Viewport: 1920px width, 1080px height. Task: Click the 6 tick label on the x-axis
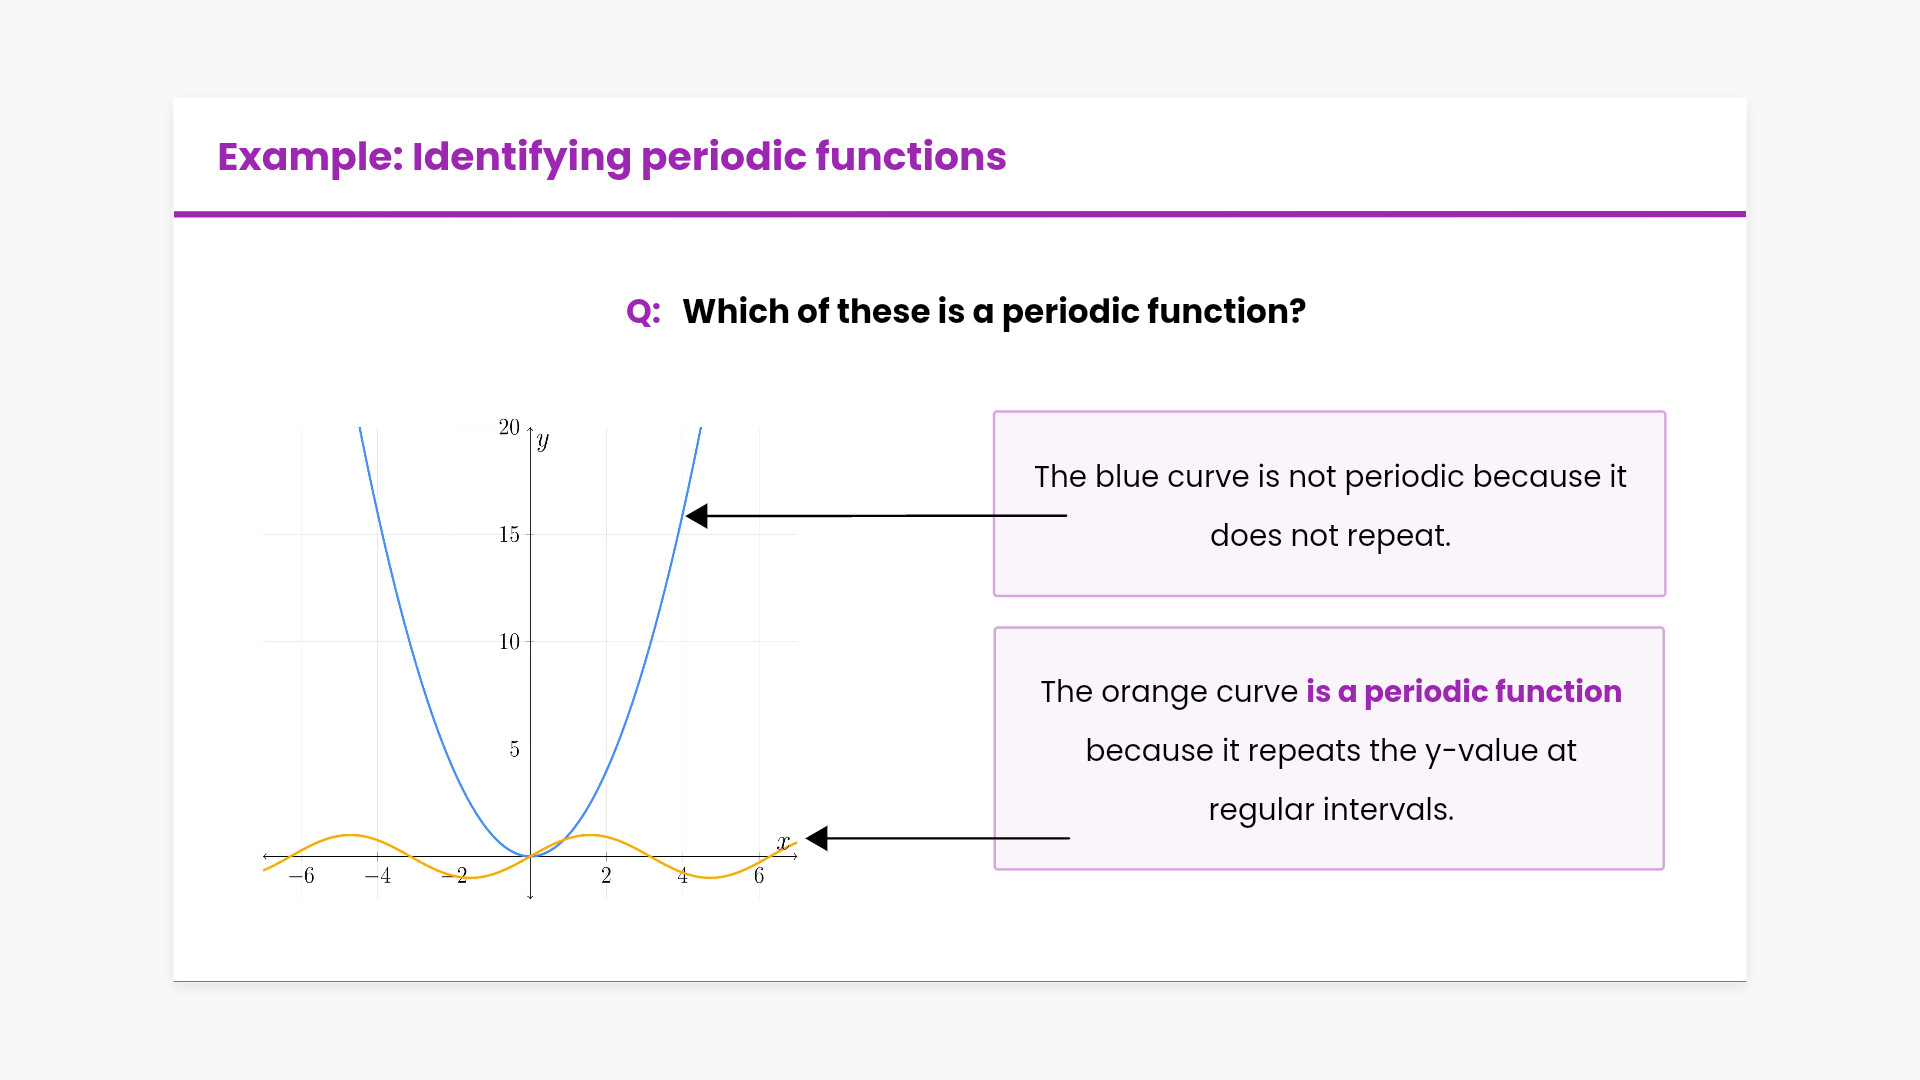pos(759,876)
